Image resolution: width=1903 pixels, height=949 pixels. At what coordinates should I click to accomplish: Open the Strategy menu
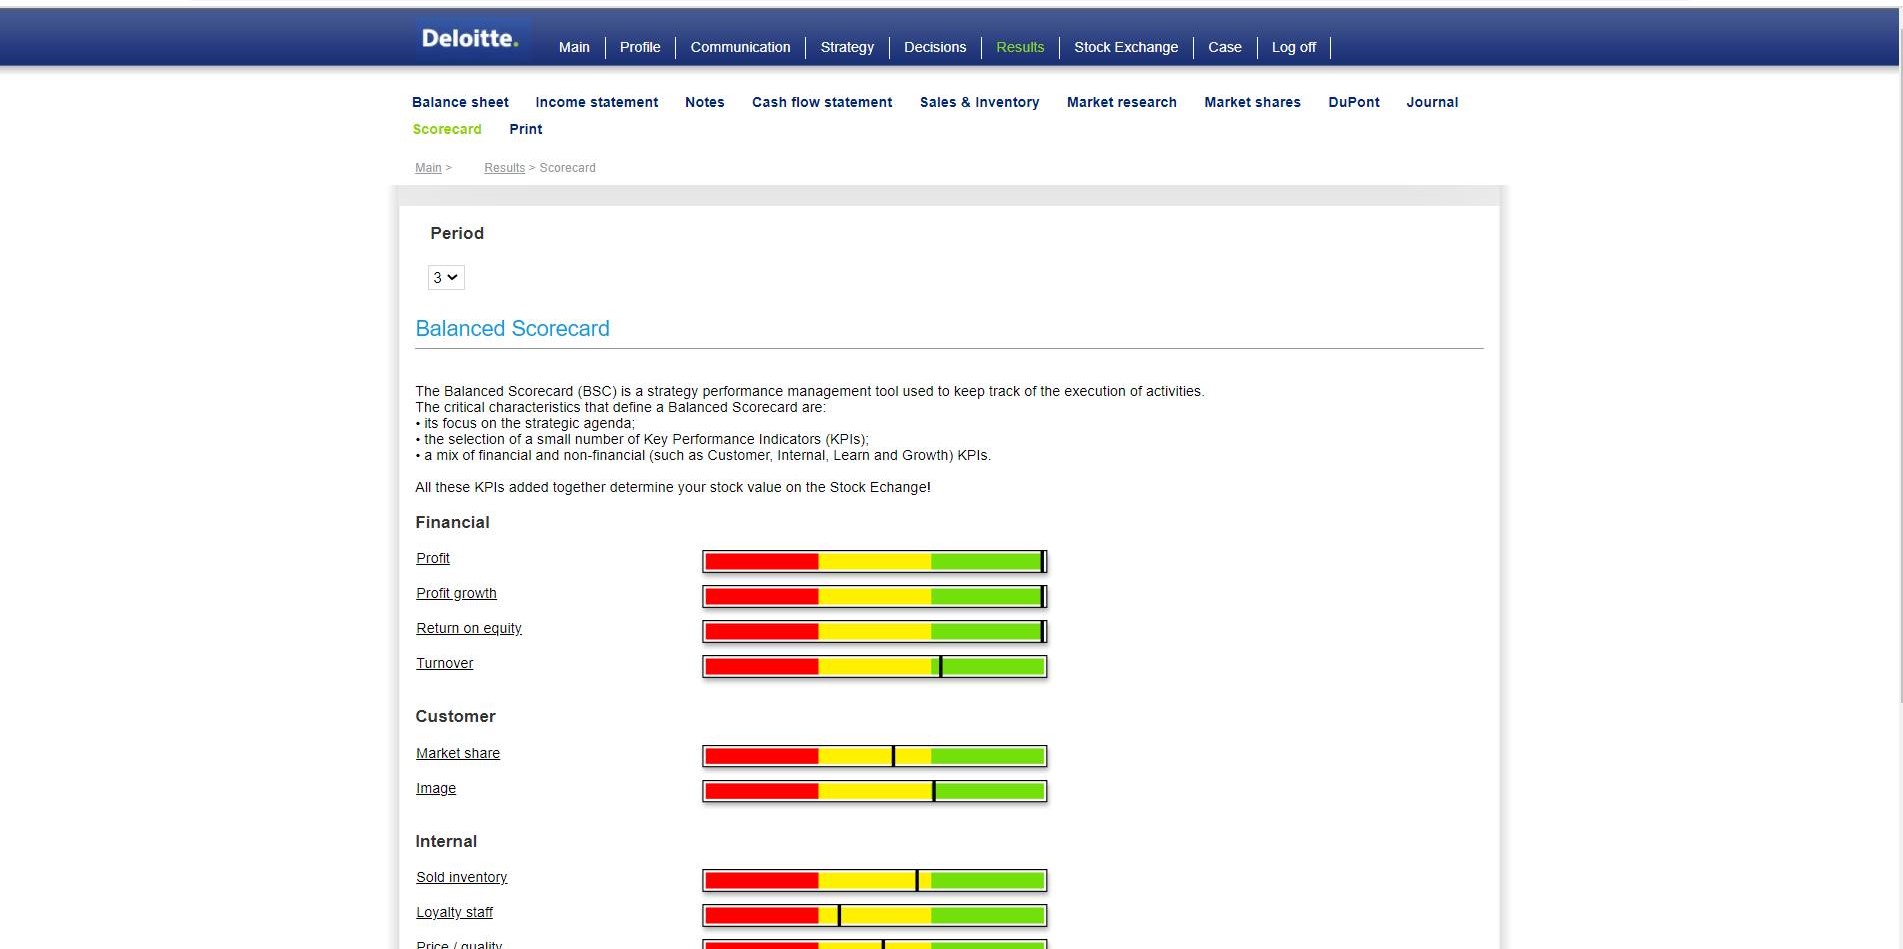pyautogui.click(x=846, y=47)
